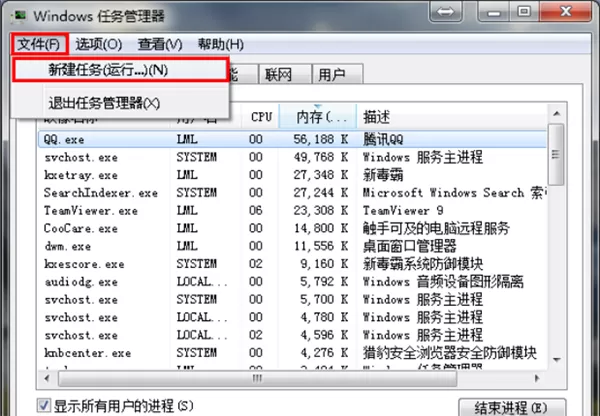Viewport: 600px width, 416px height.
Task: Minimize the Task Manager window
Action: (494, 11)
